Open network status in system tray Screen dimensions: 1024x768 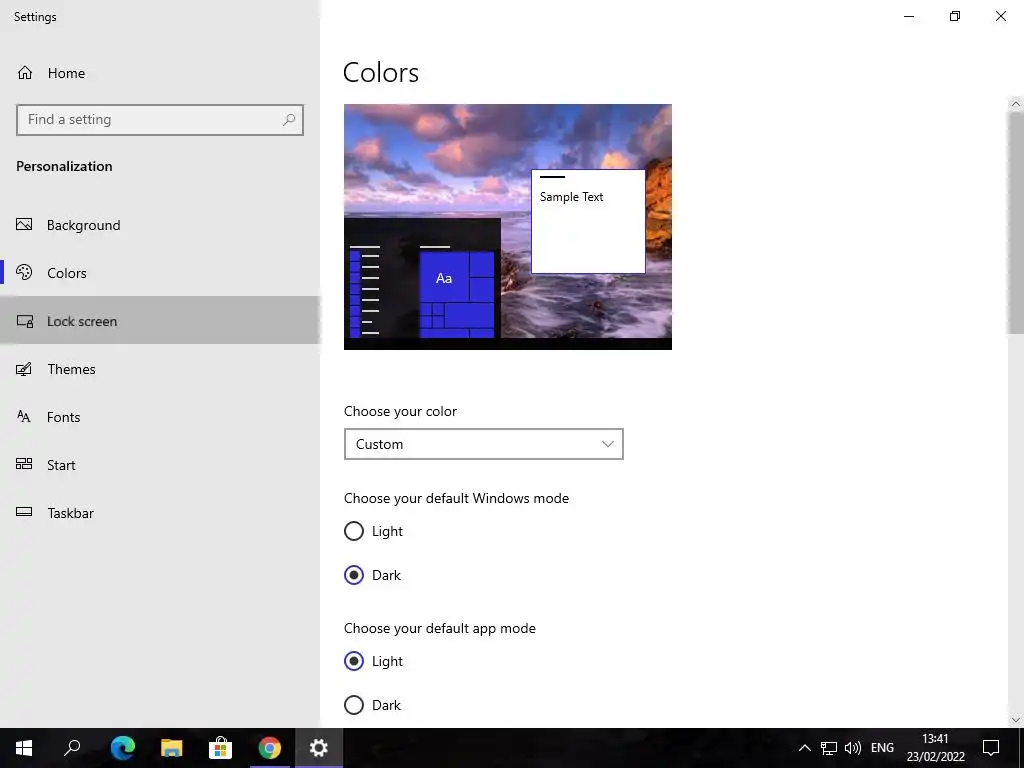(x=829, y=748)
